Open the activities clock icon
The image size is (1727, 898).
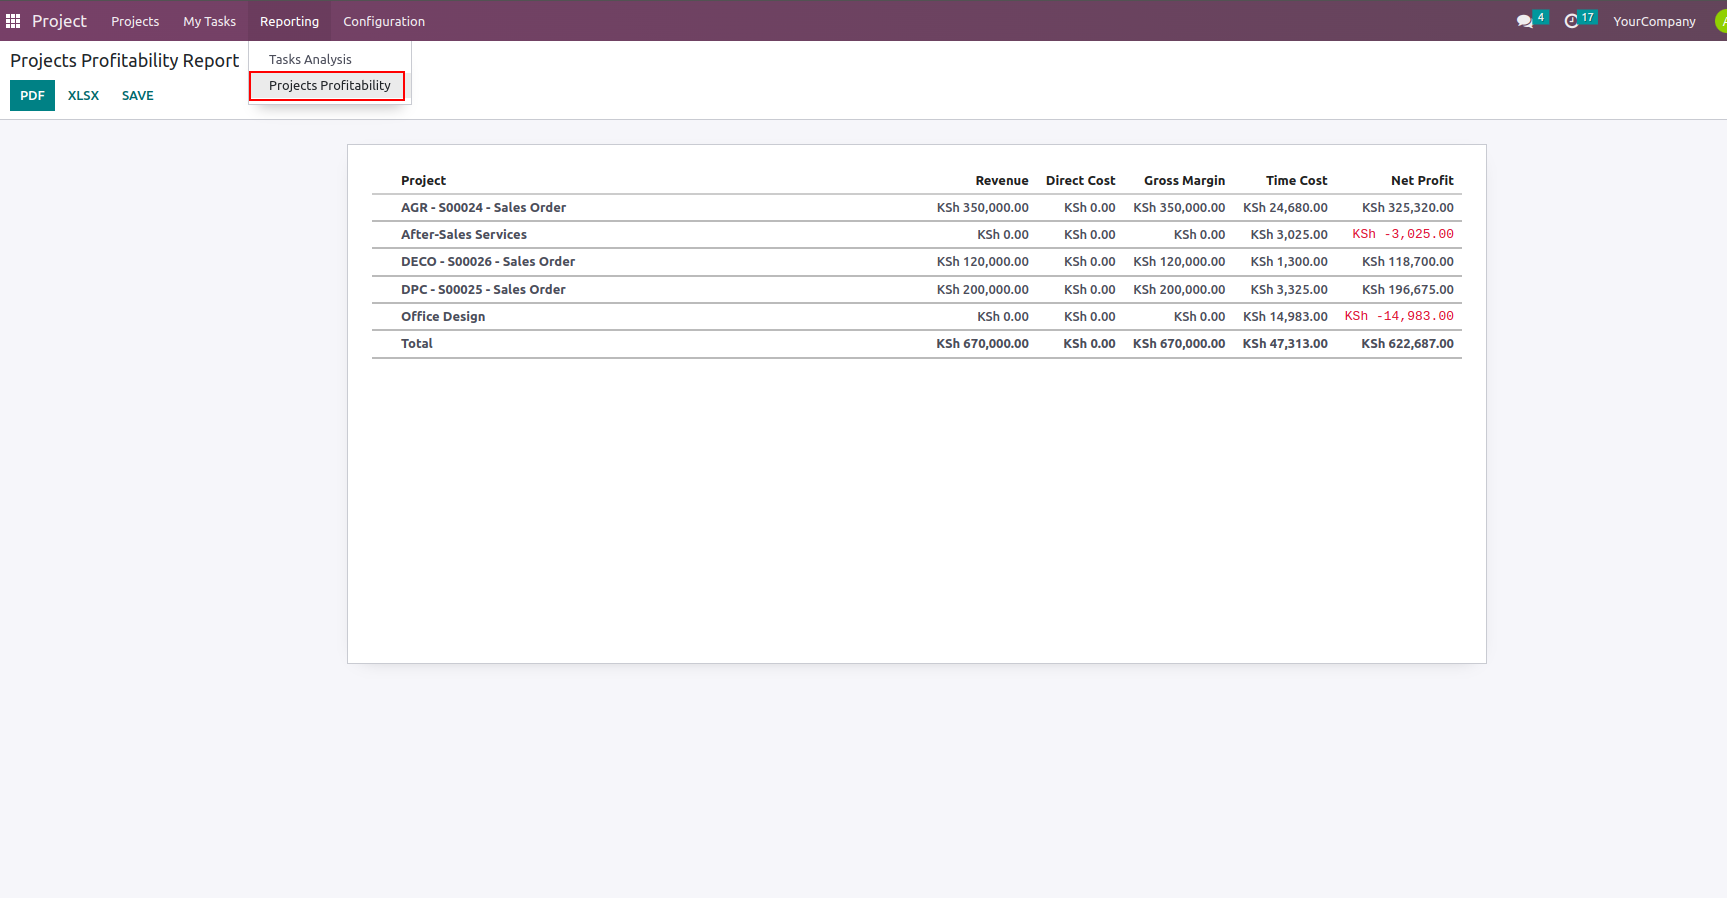click(x=1571, y=21)
